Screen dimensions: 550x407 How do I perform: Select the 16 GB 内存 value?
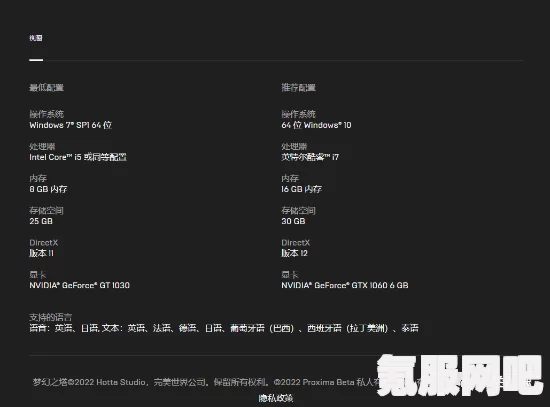click(x=301, y=189)
